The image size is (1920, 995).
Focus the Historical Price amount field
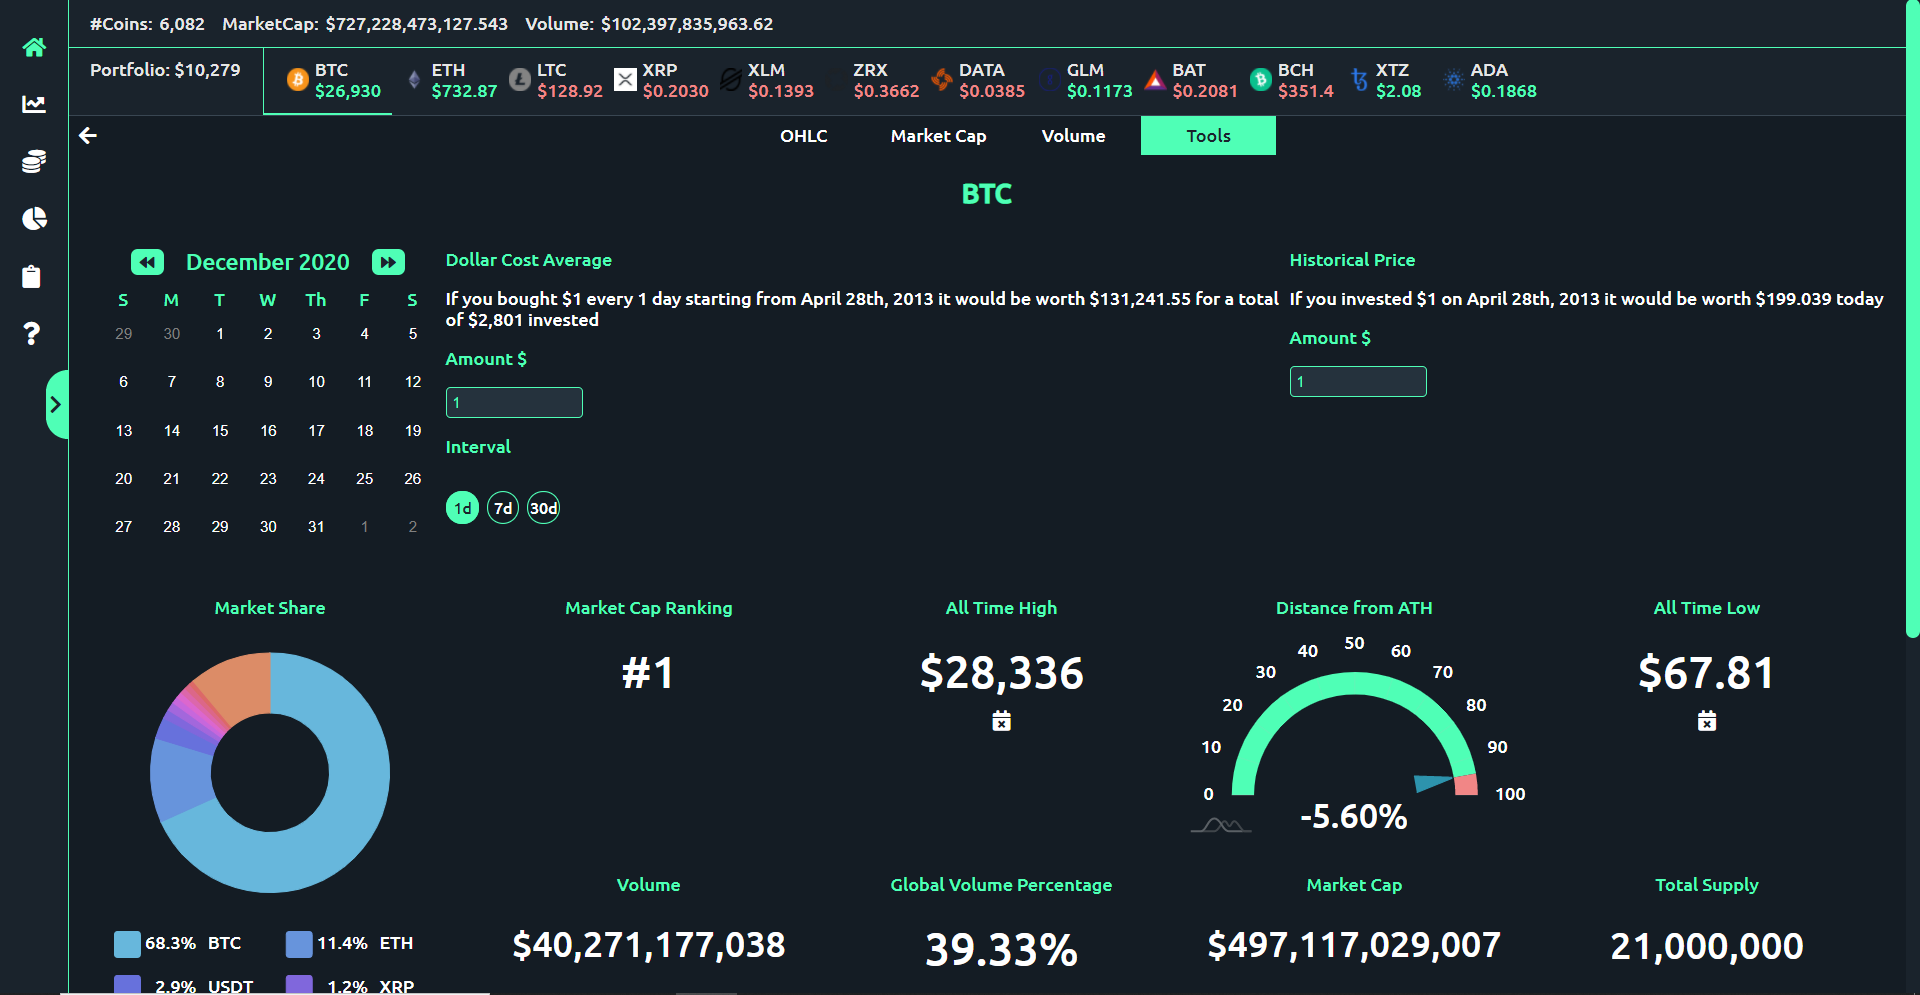1358,381
